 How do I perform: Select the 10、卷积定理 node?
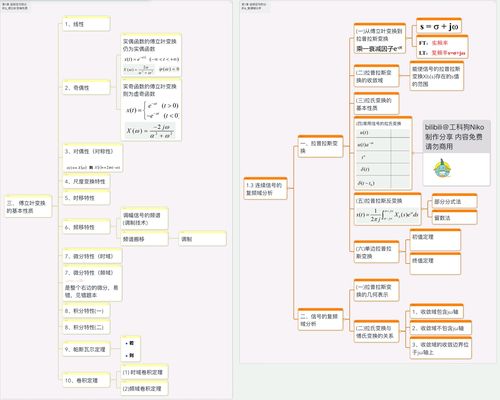(x=86, y=380)
